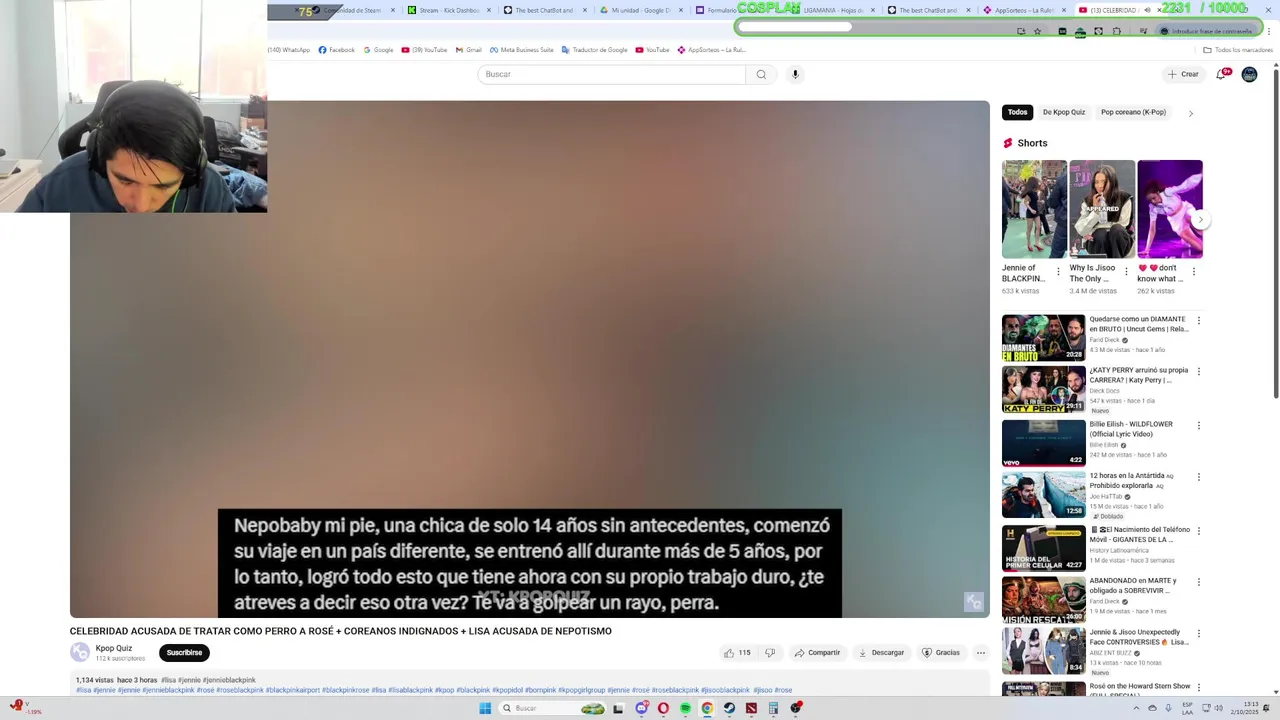Switch to Stream - Kick Dashboard tab
Screen dimensions: 1280x720
tap(449, 10)
